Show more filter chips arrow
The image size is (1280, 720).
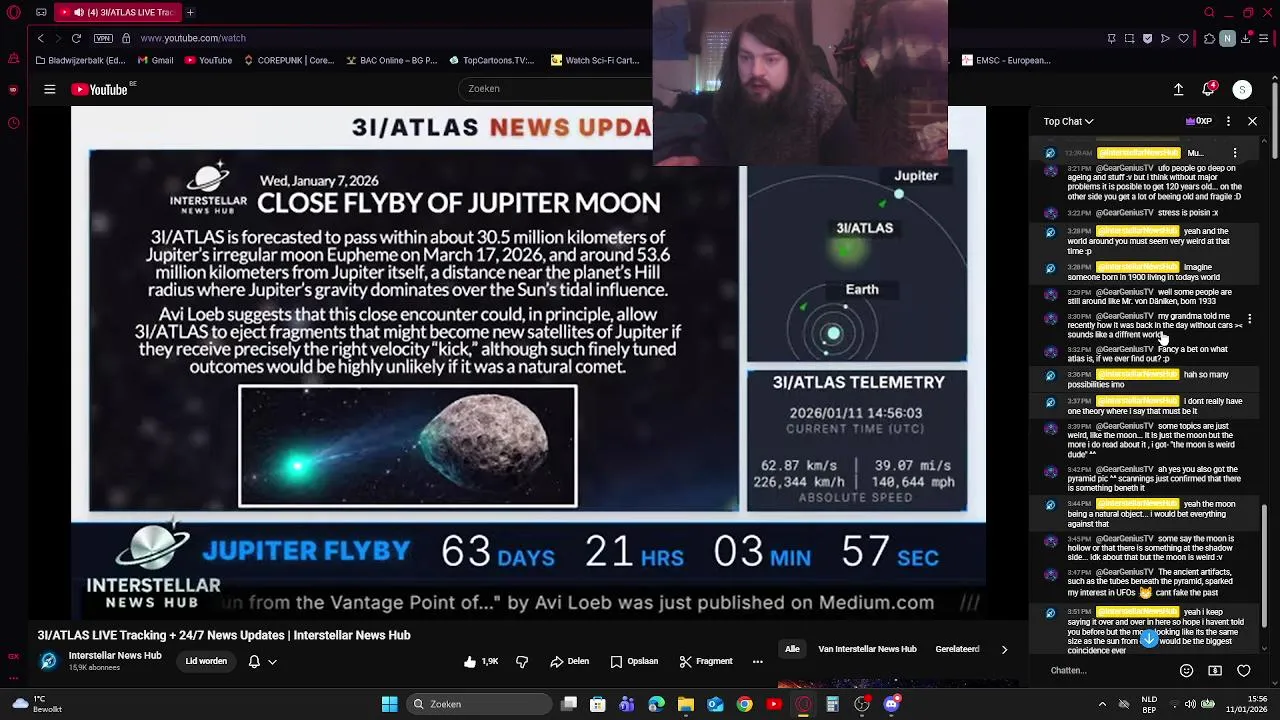pyautogui.click(x=1004, y=649)
